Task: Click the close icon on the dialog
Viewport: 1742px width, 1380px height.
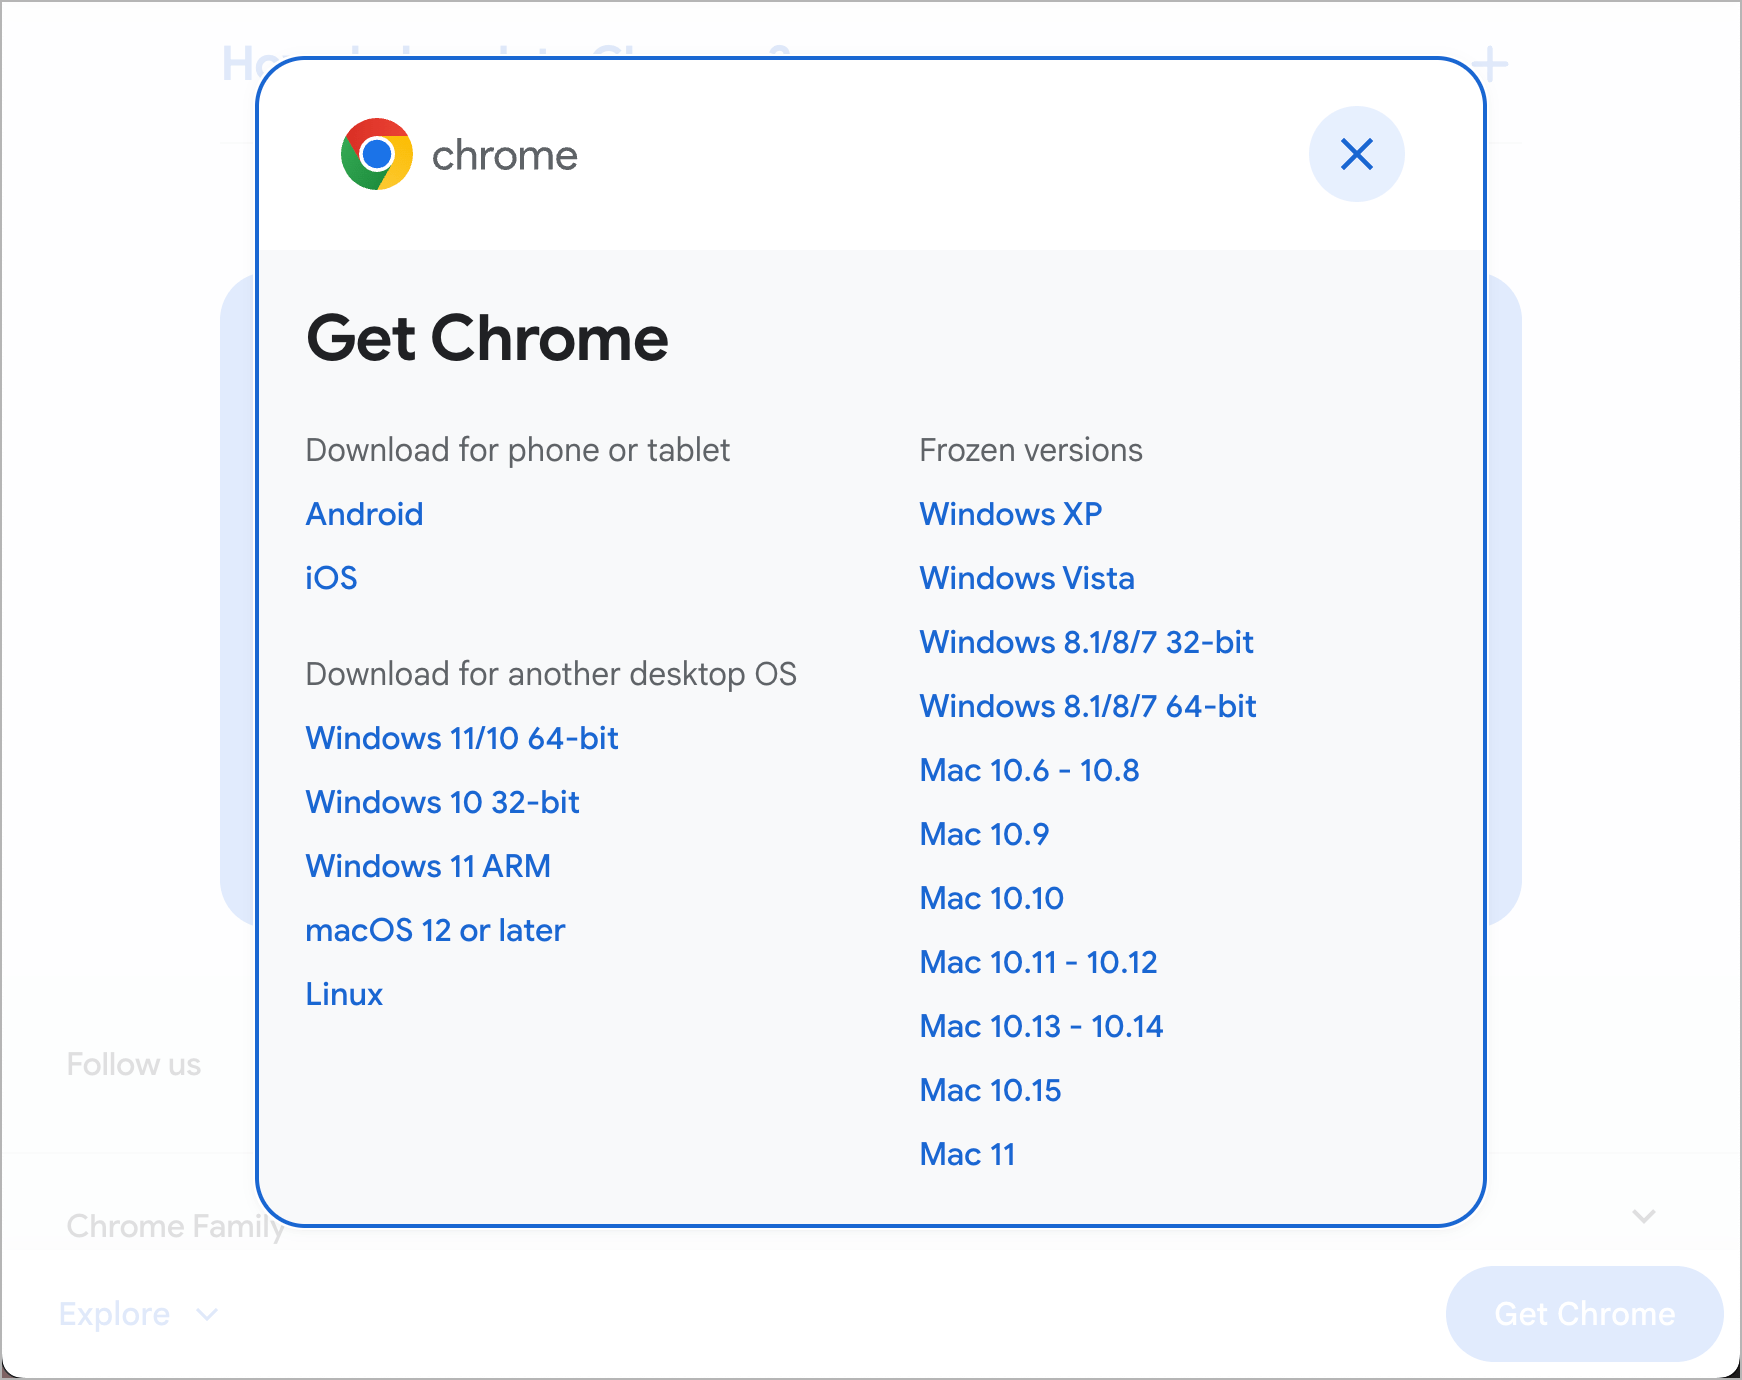Action: click(x=1356, y=154)
